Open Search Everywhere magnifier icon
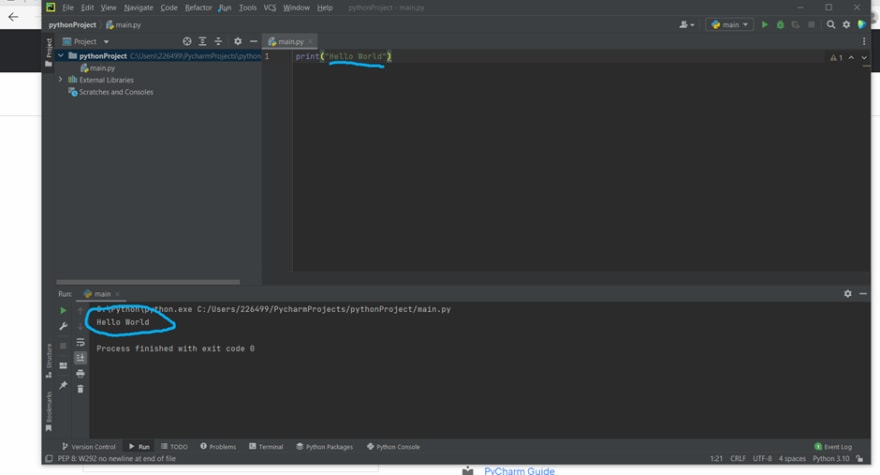This screenshot has height=475, width=880. click(831, 25)
